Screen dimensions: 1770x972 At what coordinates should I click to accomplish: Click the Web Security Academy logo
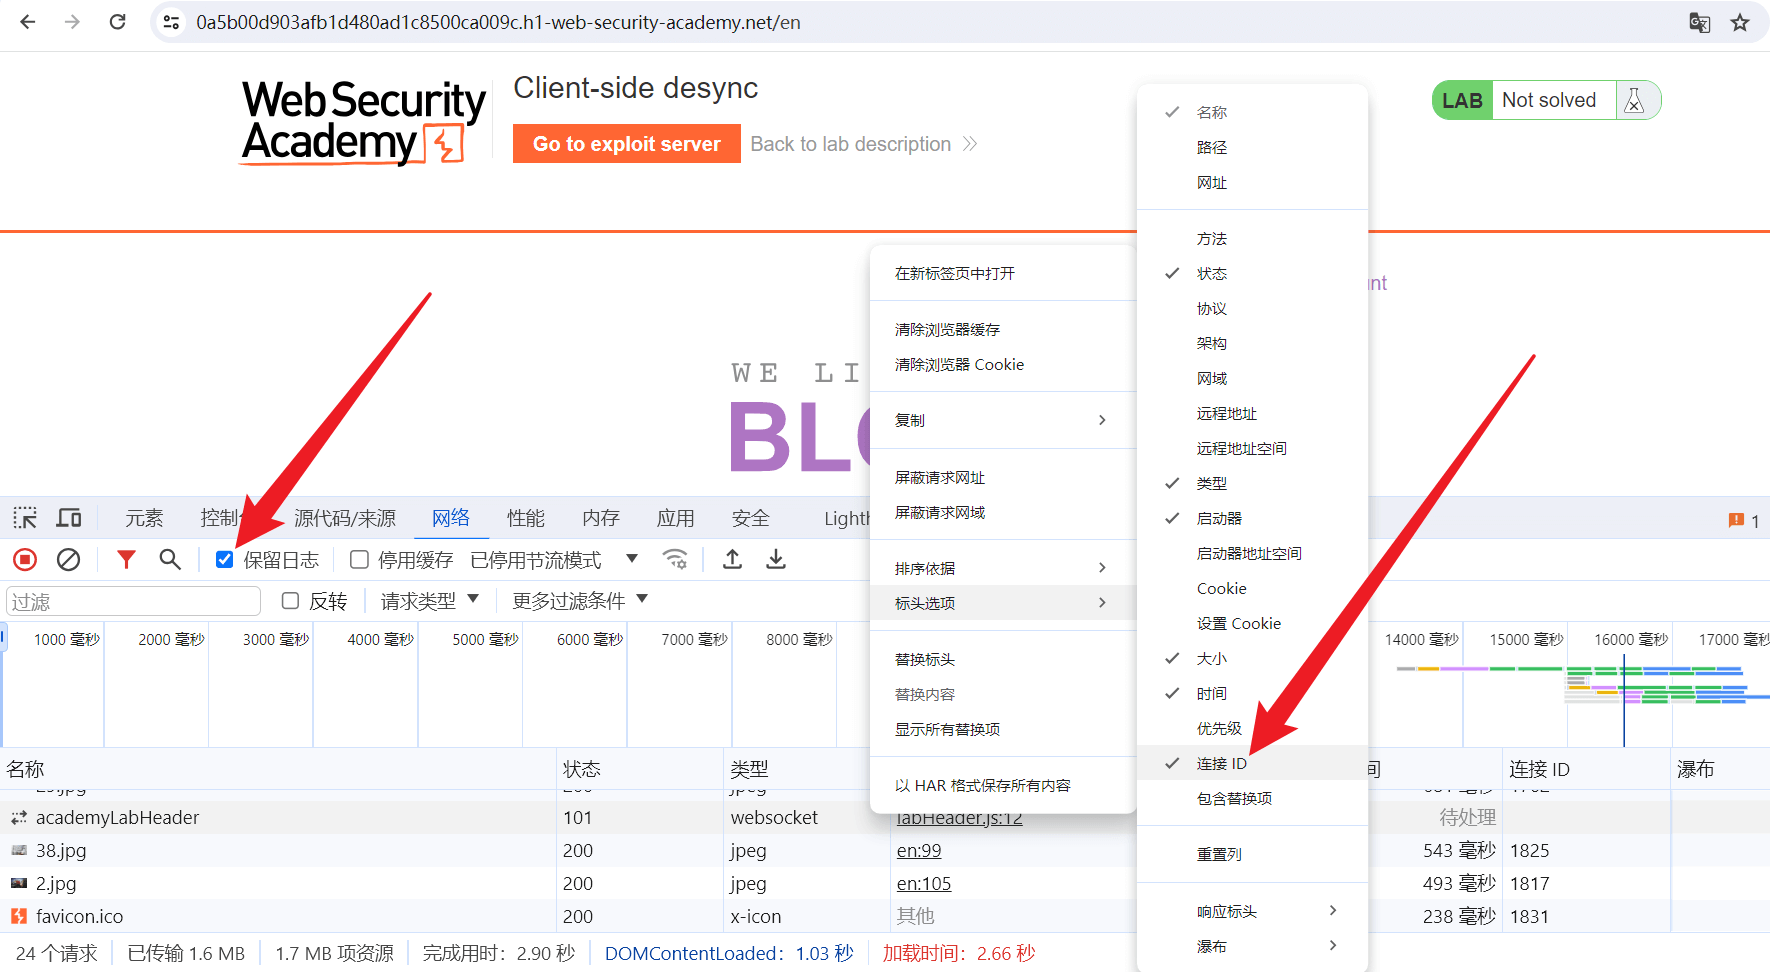[x=363, y=122]
